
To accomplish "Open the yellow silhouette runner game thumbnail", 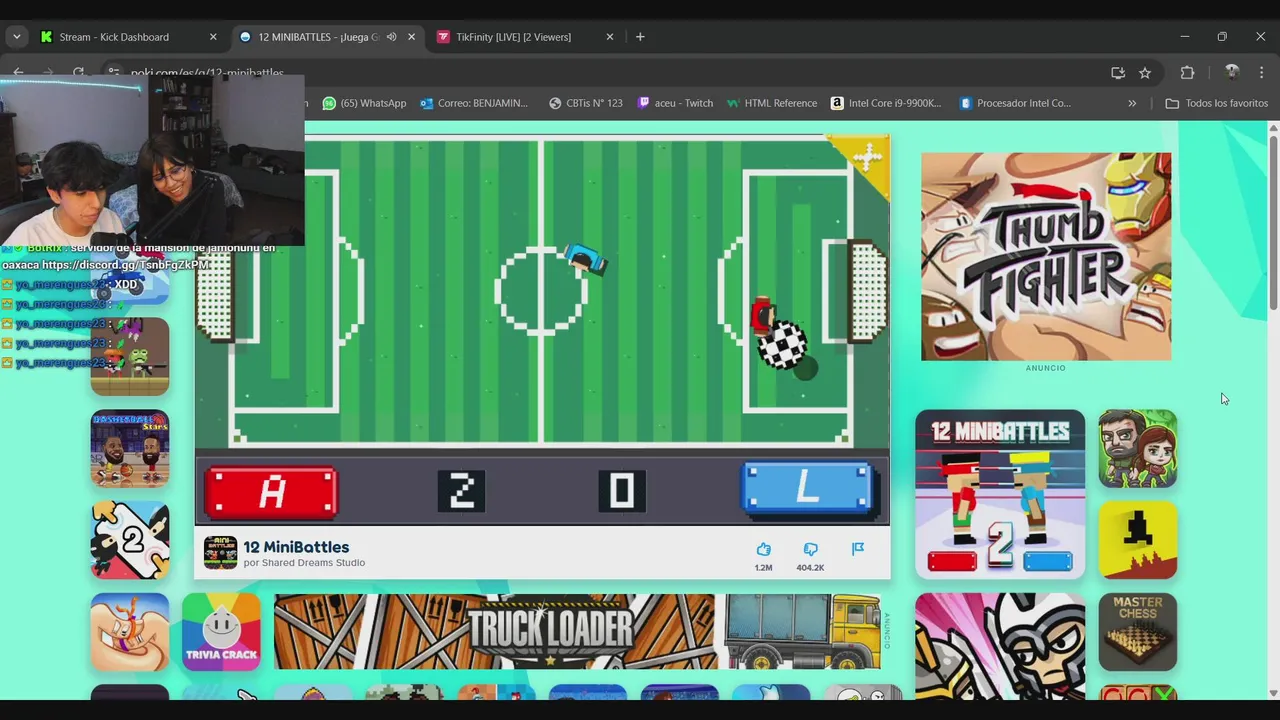I will (x=1138, y=540).
